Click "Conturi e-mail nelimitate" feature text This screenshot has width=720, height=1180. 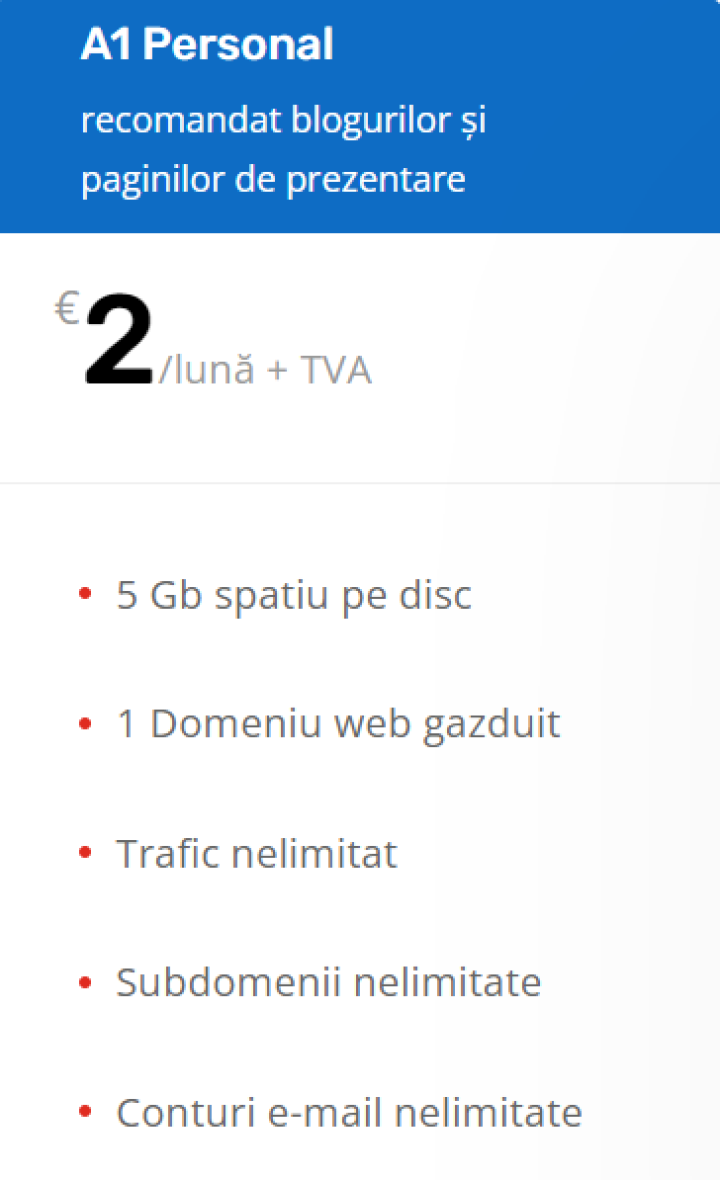349,1113
